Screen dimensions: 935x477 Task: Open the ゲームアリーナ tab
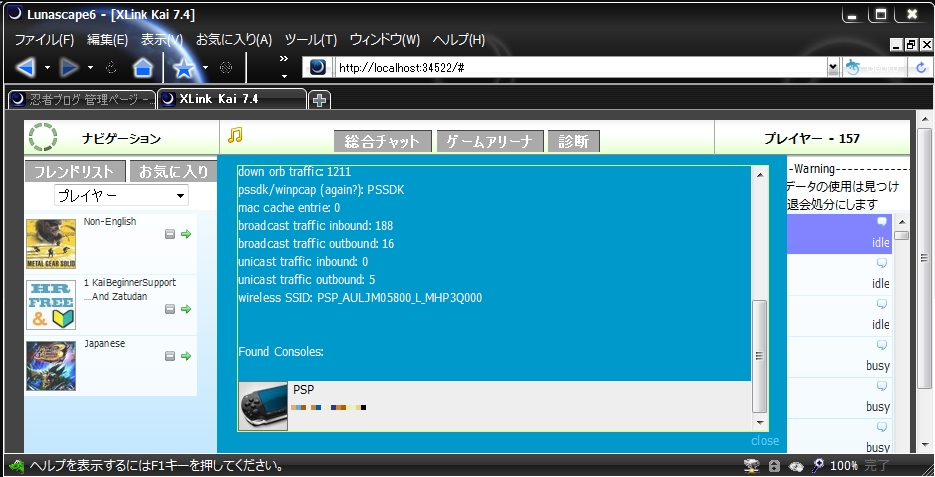[x=490, y=141]
